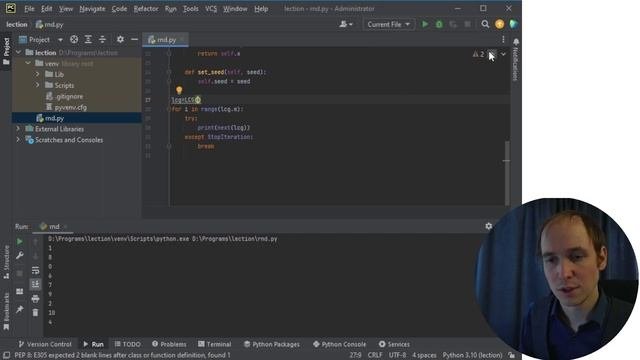Click the chevron next to warnings count
This screenshot has height=360, width=640.
(503, 54)
